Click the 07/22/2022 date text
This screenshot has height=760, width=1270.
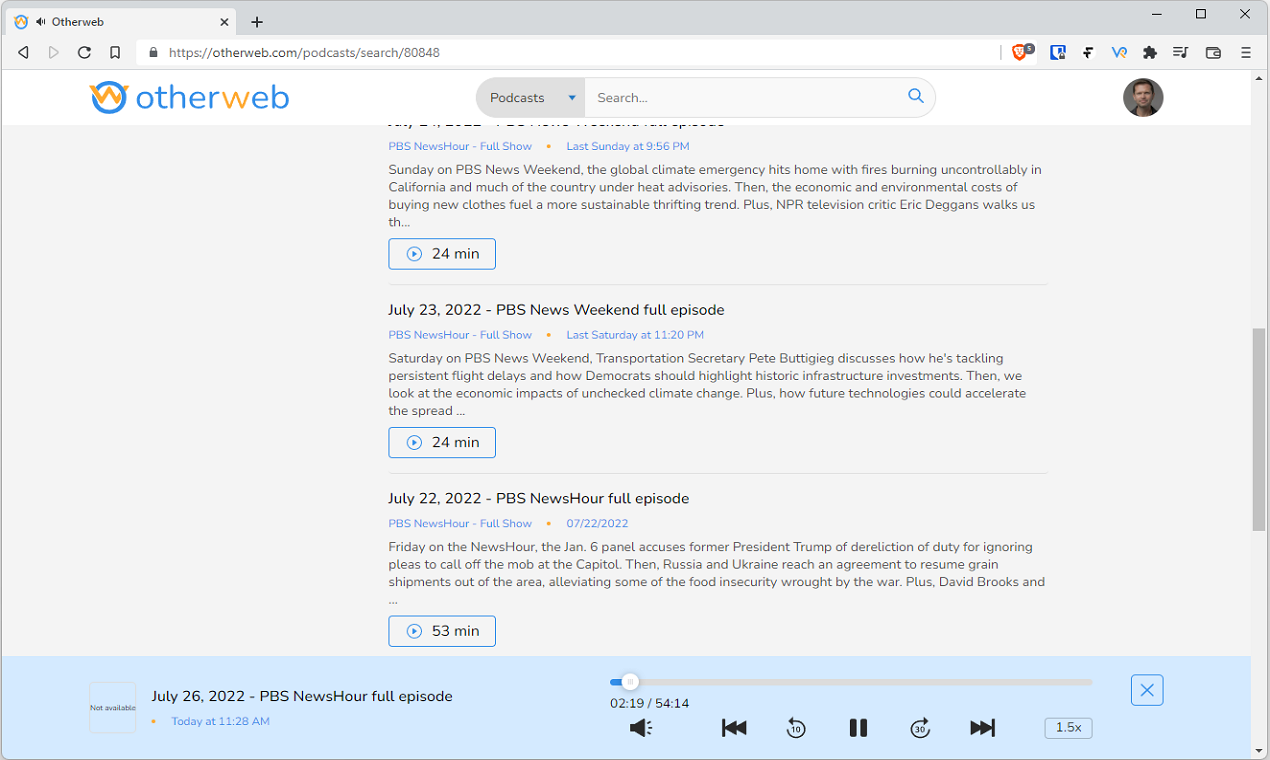pos(597,523)
